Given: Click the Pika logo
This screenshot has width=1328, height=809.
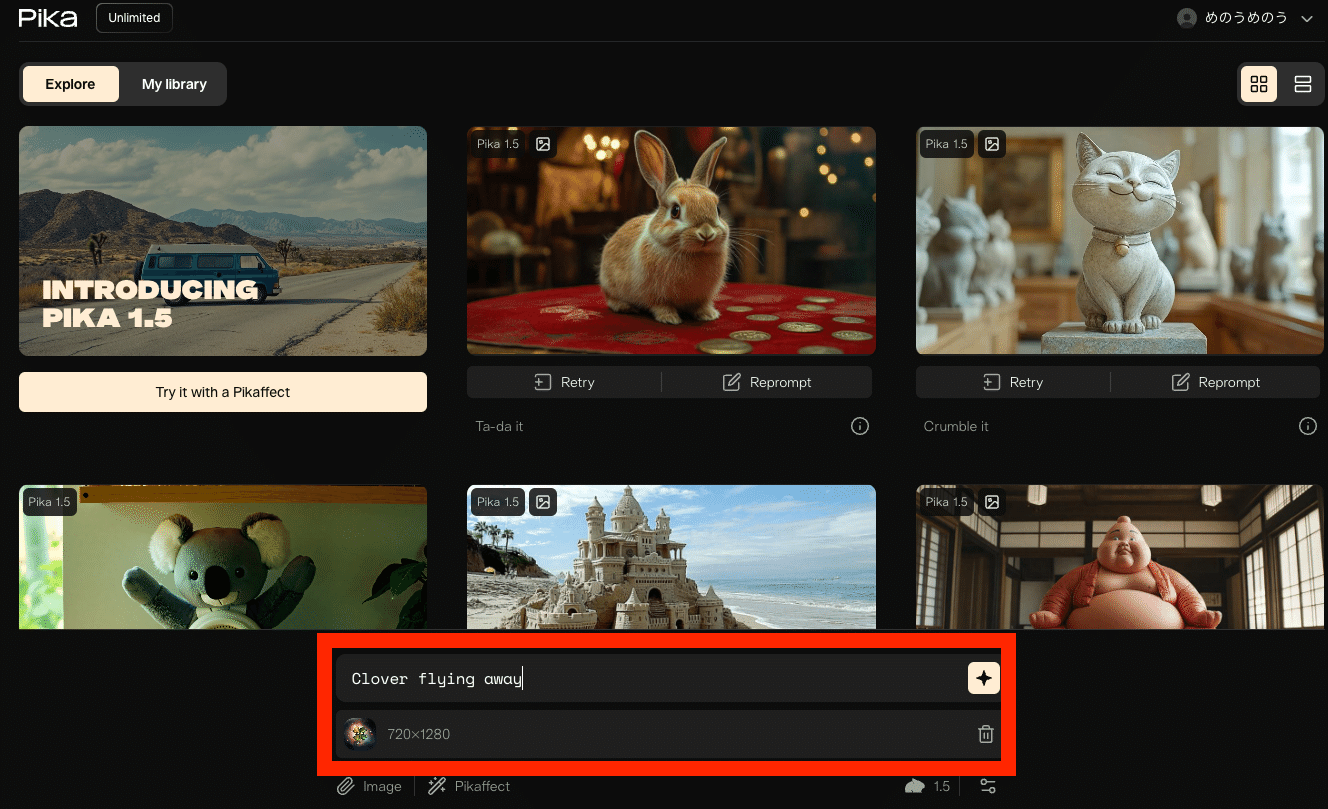Looking at the screenshot, I should tap(48, 18).
